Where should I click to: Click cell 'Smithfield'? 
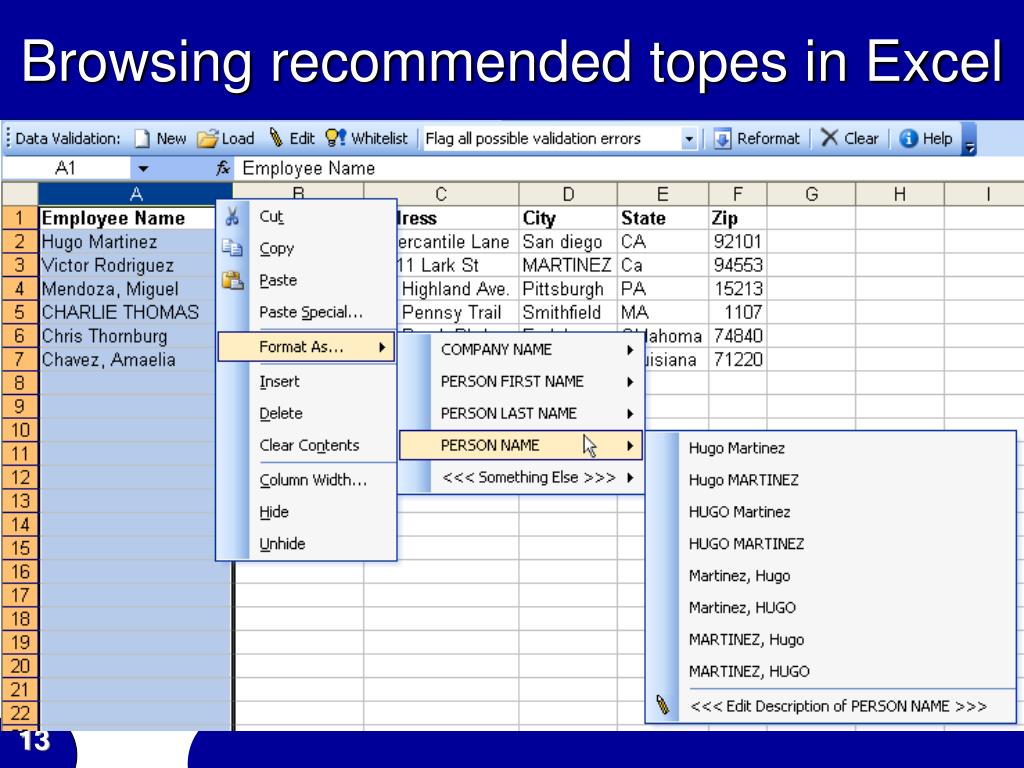click(568, 312)
